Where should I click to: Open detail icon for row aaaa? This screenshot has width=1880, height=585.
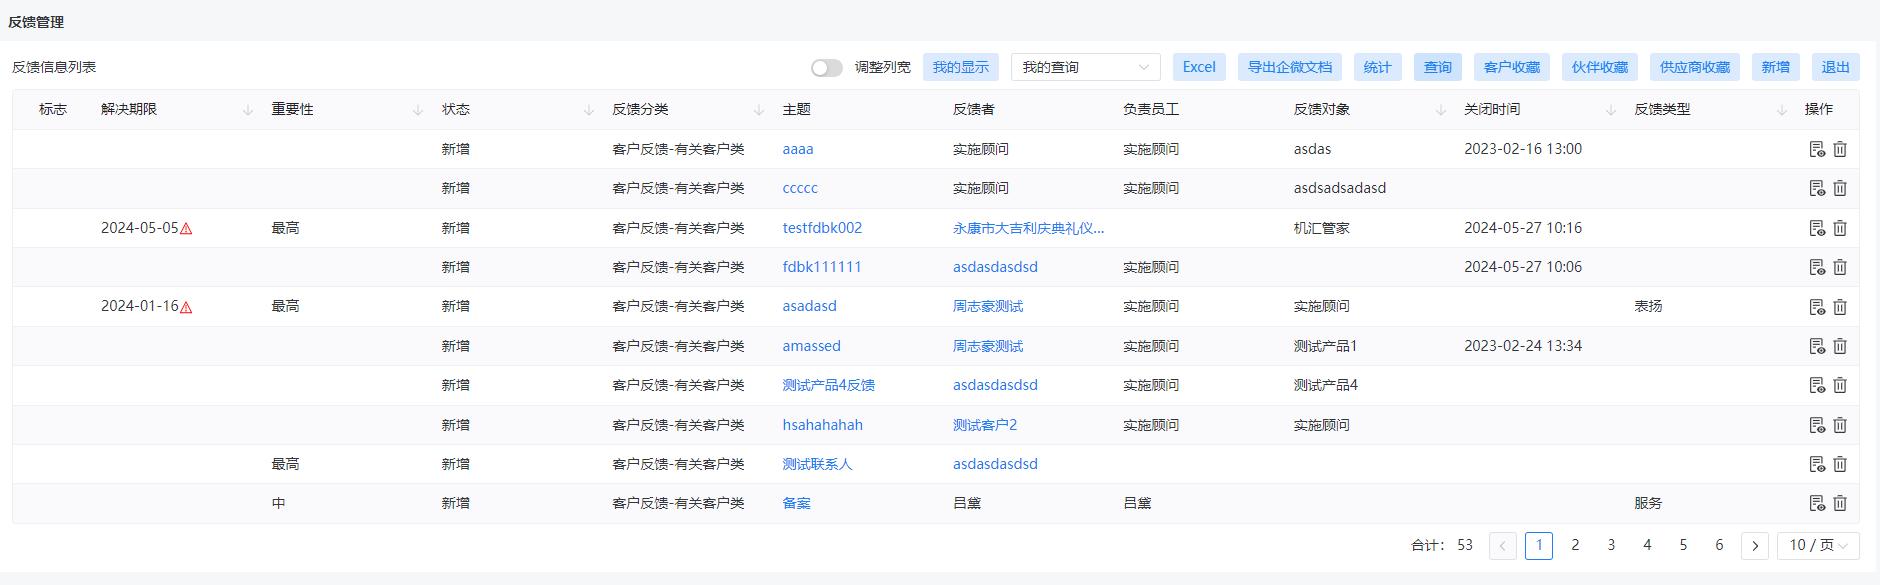click(1817, 149)
